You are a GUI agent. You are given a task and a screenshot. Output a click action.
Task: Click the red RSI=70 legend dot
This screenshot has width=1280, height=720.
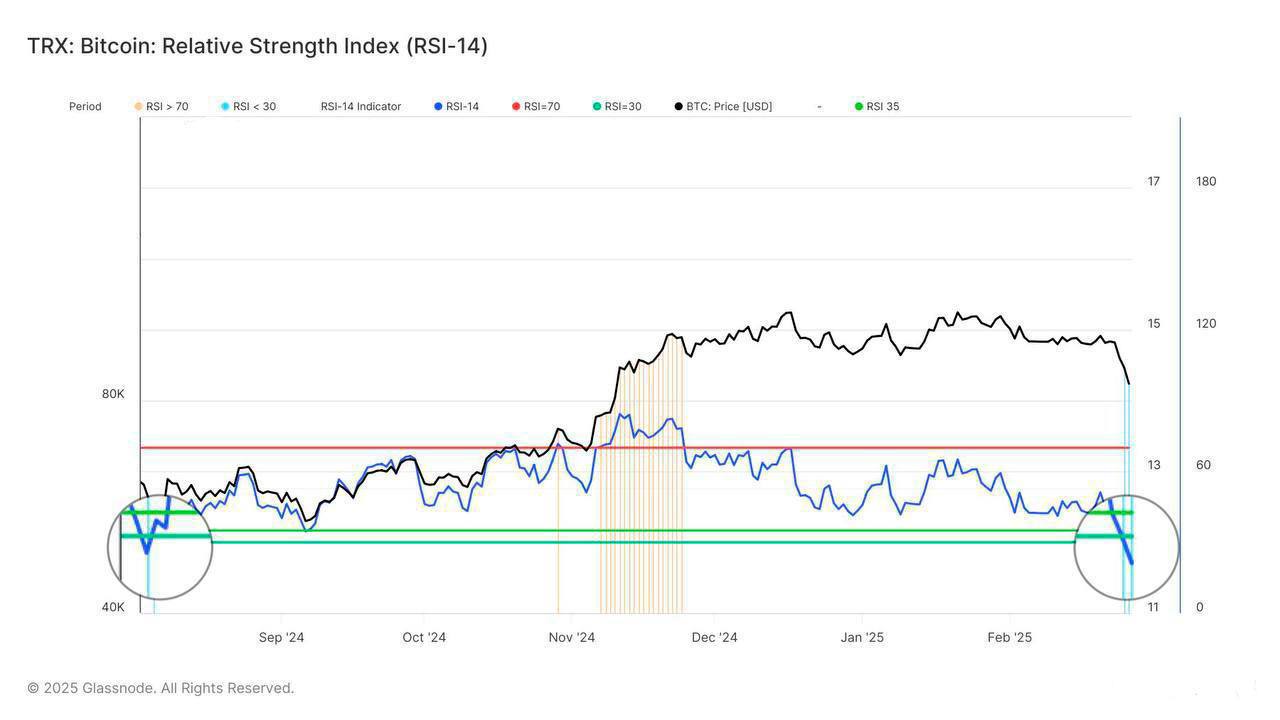(x=516, y=107)
